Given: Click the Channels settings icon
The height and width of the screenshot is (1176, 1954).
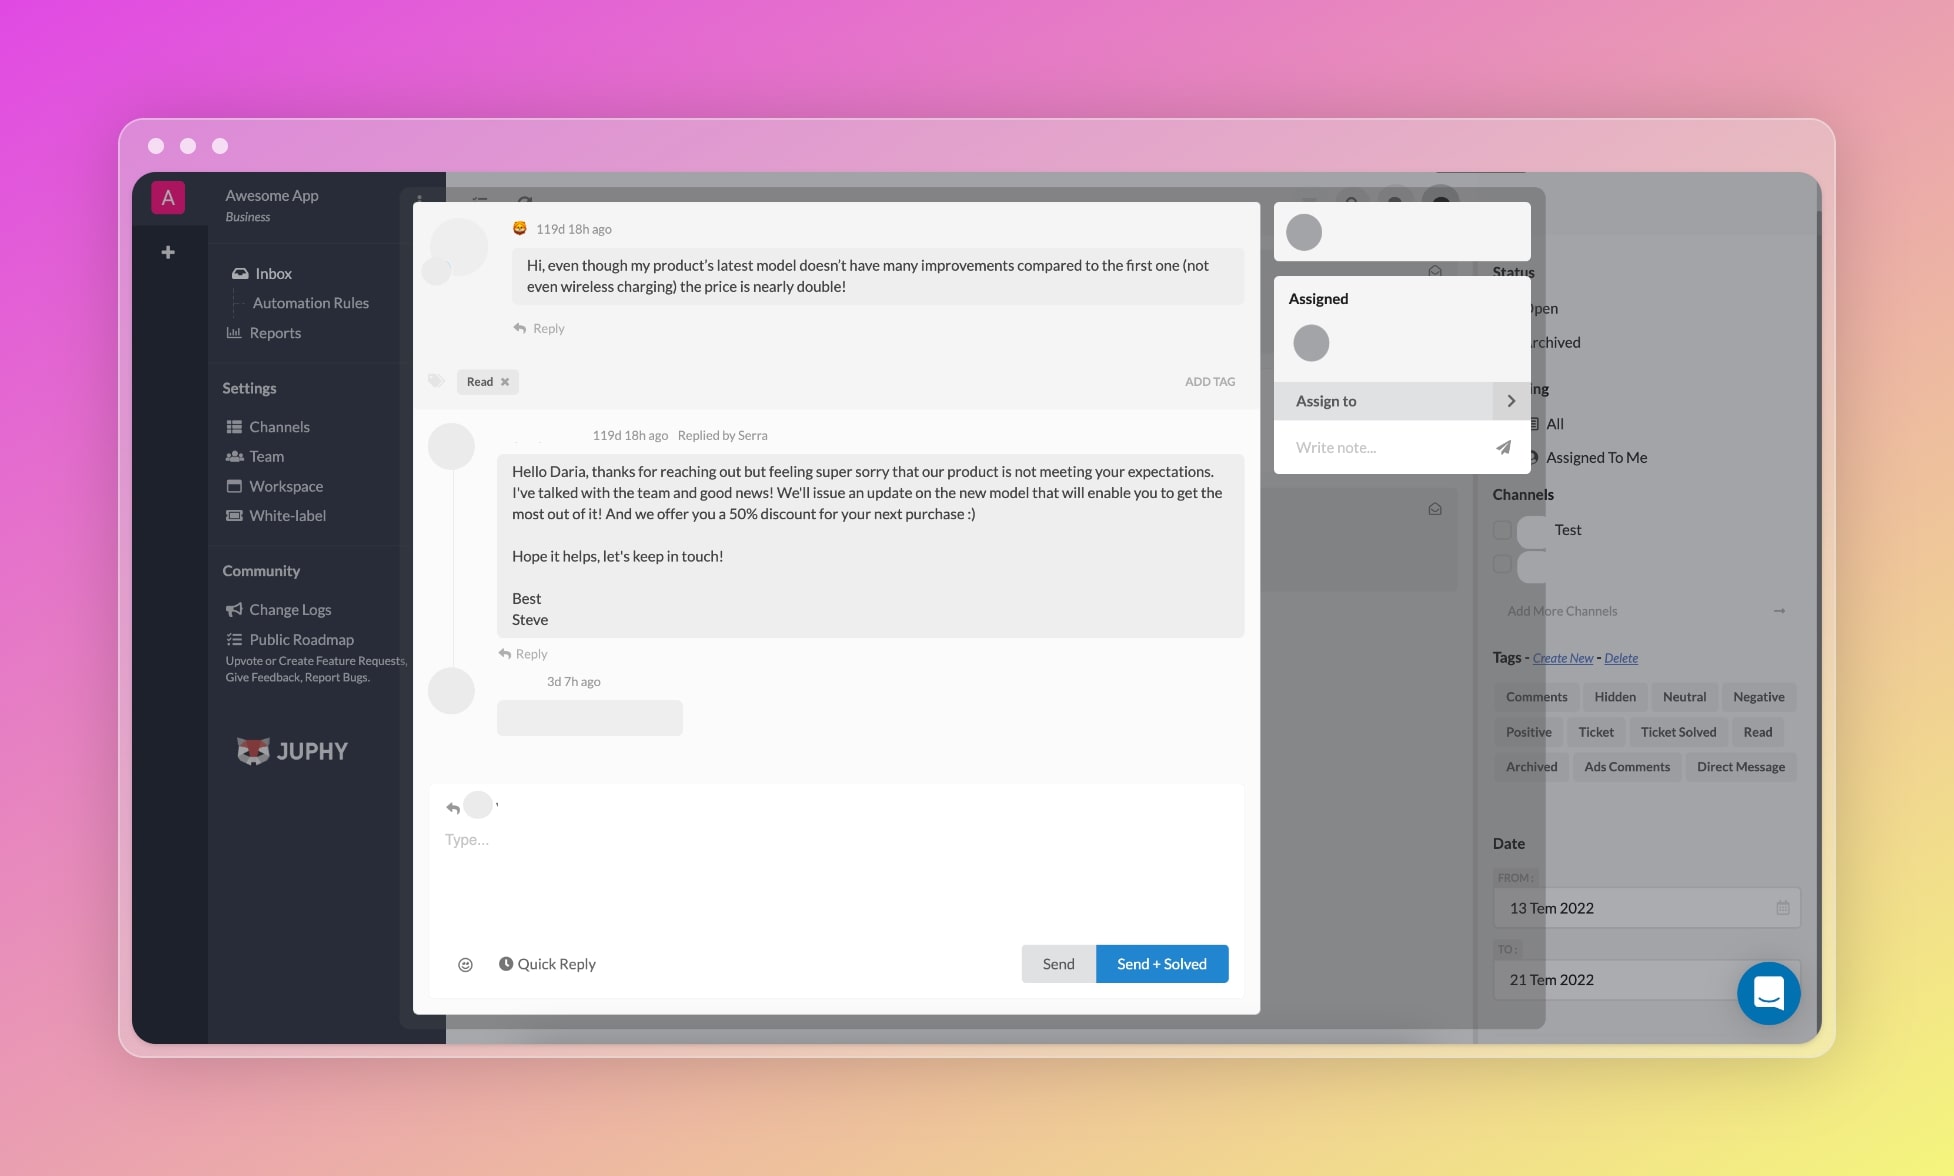Looking at the screenshot, I should [x=234, y=425].
